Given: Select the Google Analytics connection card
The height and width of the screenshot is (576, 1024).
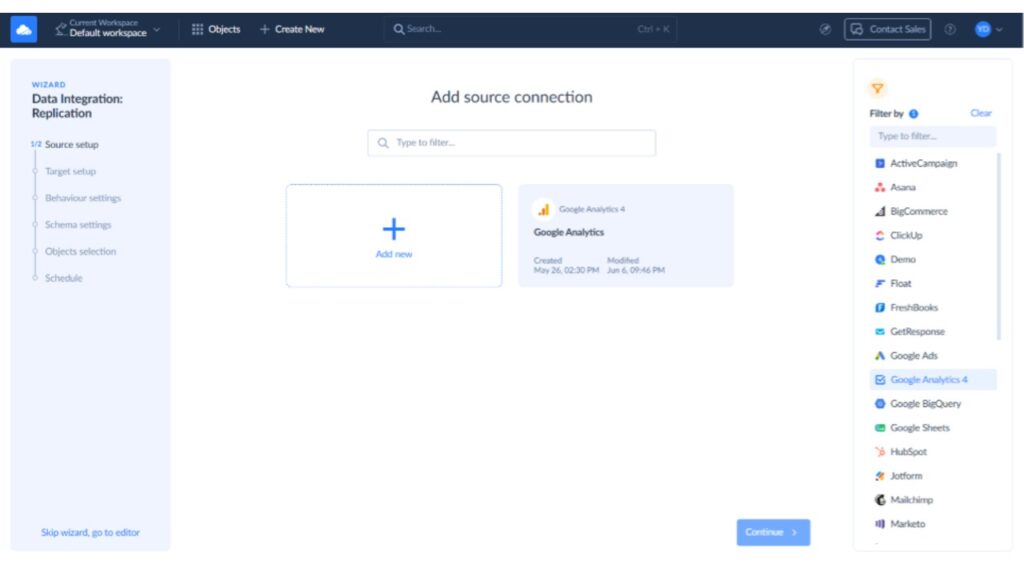Looking at the screenshot, I should (x=626, y=236).
